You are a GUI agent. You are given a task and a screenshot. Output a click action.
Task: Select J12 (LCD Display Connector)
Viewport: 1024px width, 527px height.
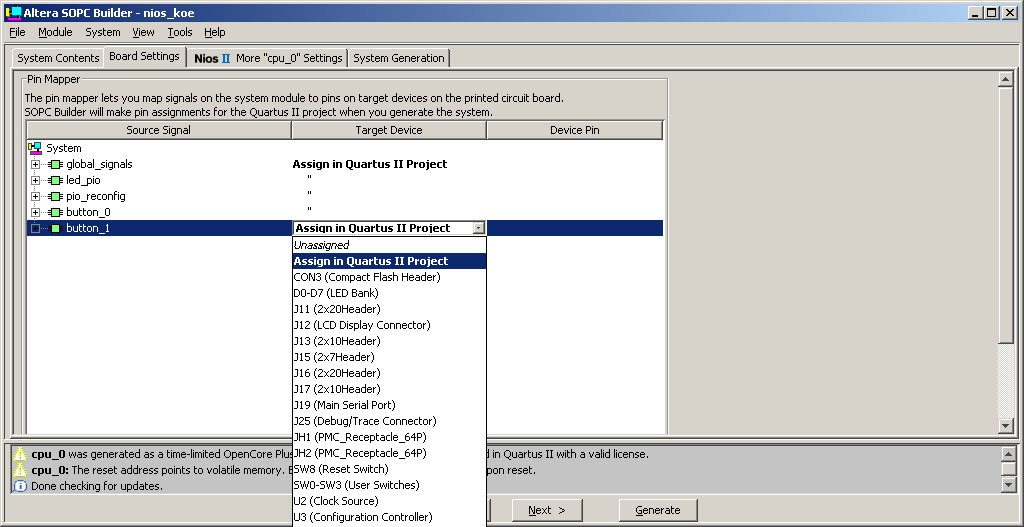tap(389, 325)
